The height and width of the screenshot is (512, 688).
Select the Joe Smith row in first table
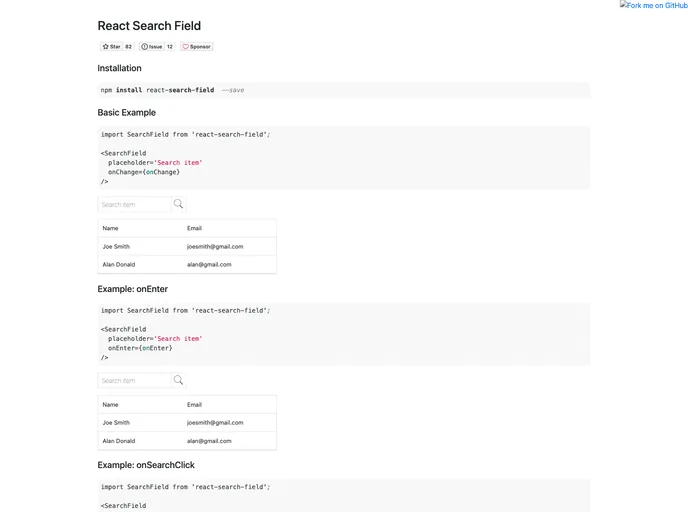[187, 247]
